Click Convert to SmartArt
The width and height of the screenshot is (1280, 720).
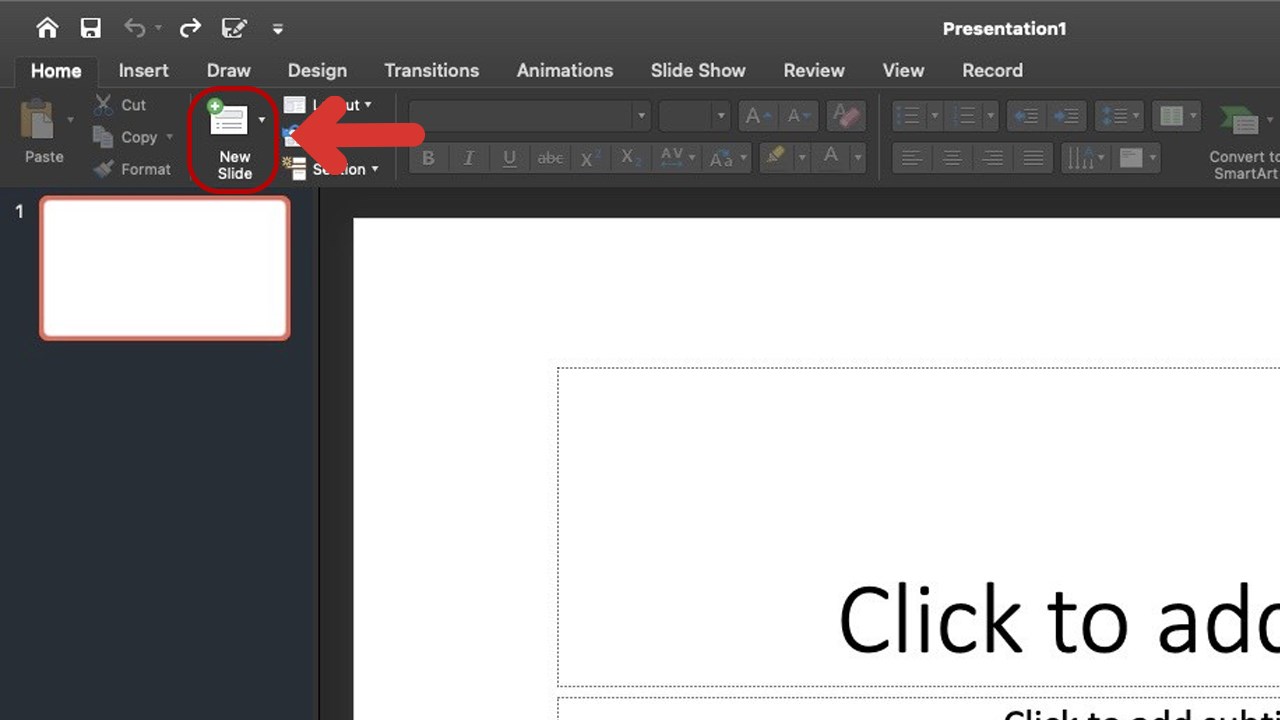1245,142
